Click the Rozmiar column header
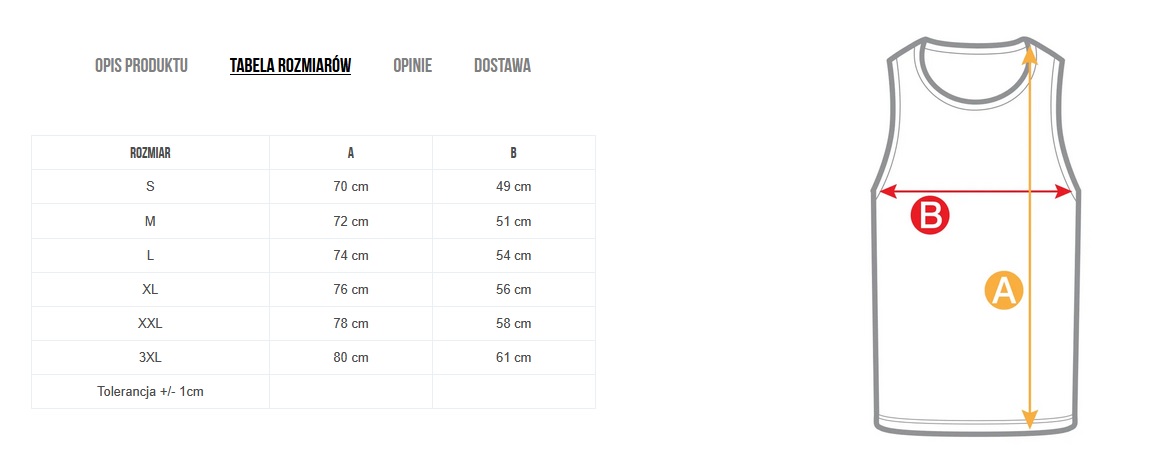This screenshot has width=1174, height=466. point(150,153)
